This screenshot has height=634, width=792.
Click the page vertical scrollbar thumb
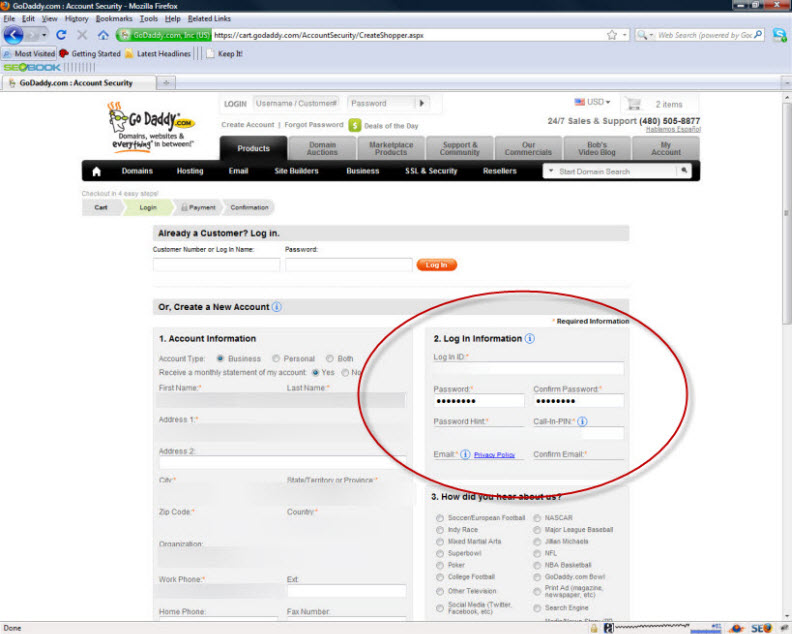786,214
